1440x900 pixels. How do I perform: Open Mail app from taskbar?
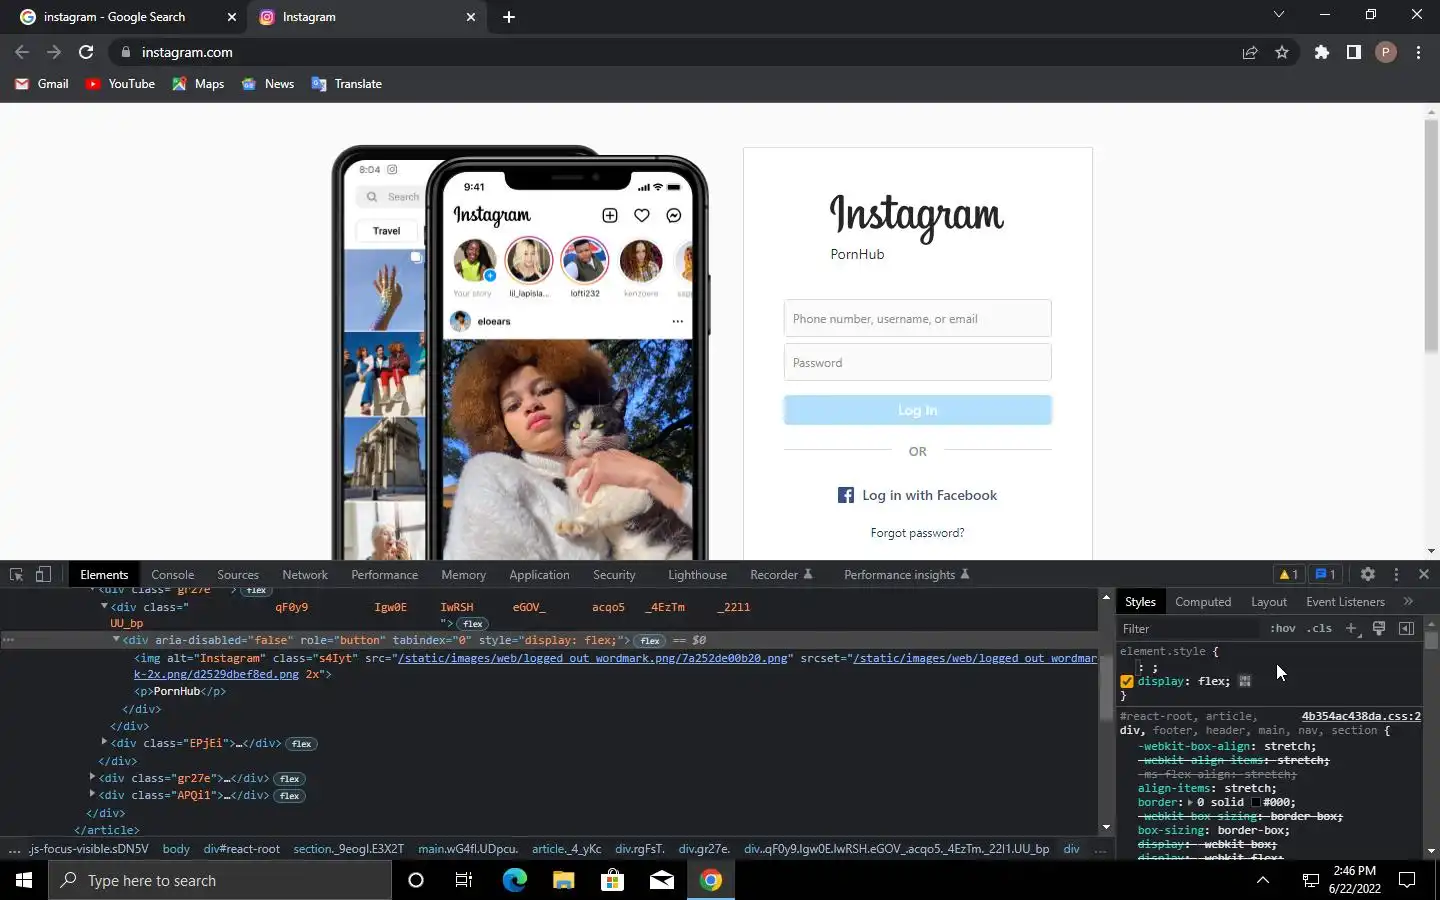point(661,880)
